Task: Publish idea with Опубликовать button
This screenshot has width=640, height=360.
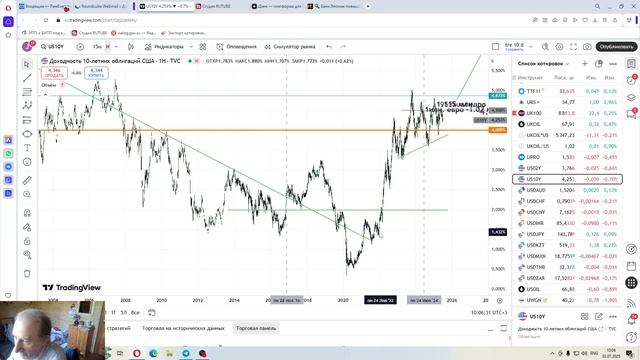Action: pos(616,47)
